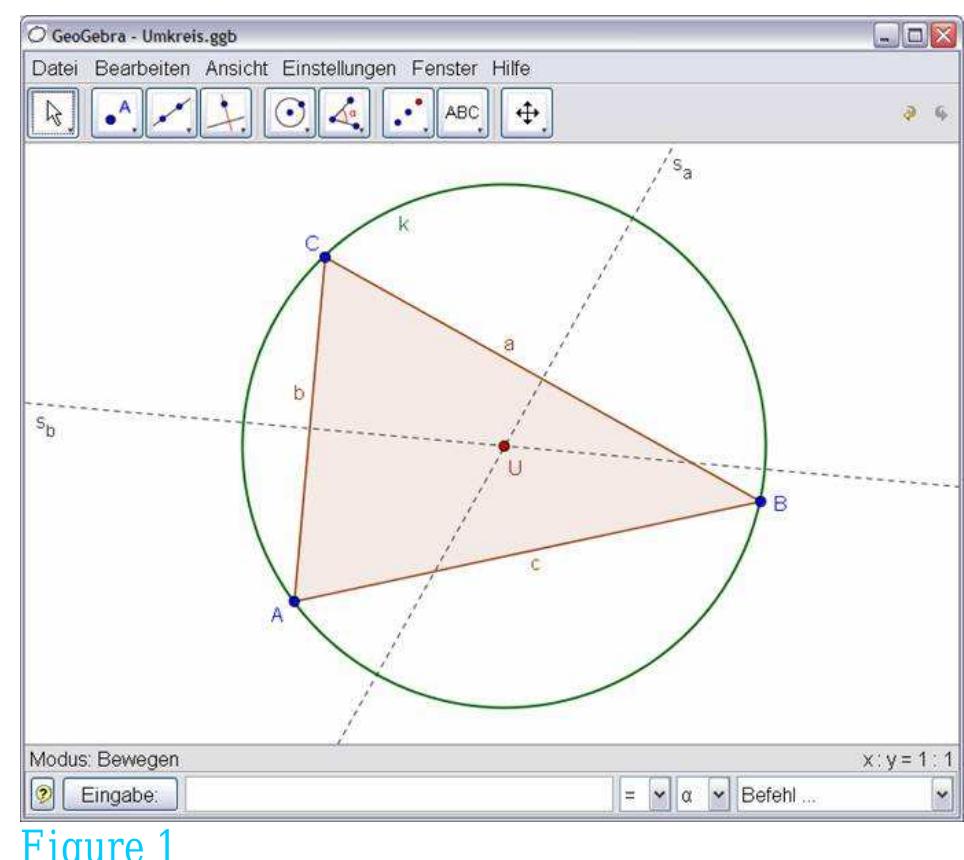This screenshot has width=964, height=860.
Task: Click the undo arrow icon
Action: click(x=909, y=113)
